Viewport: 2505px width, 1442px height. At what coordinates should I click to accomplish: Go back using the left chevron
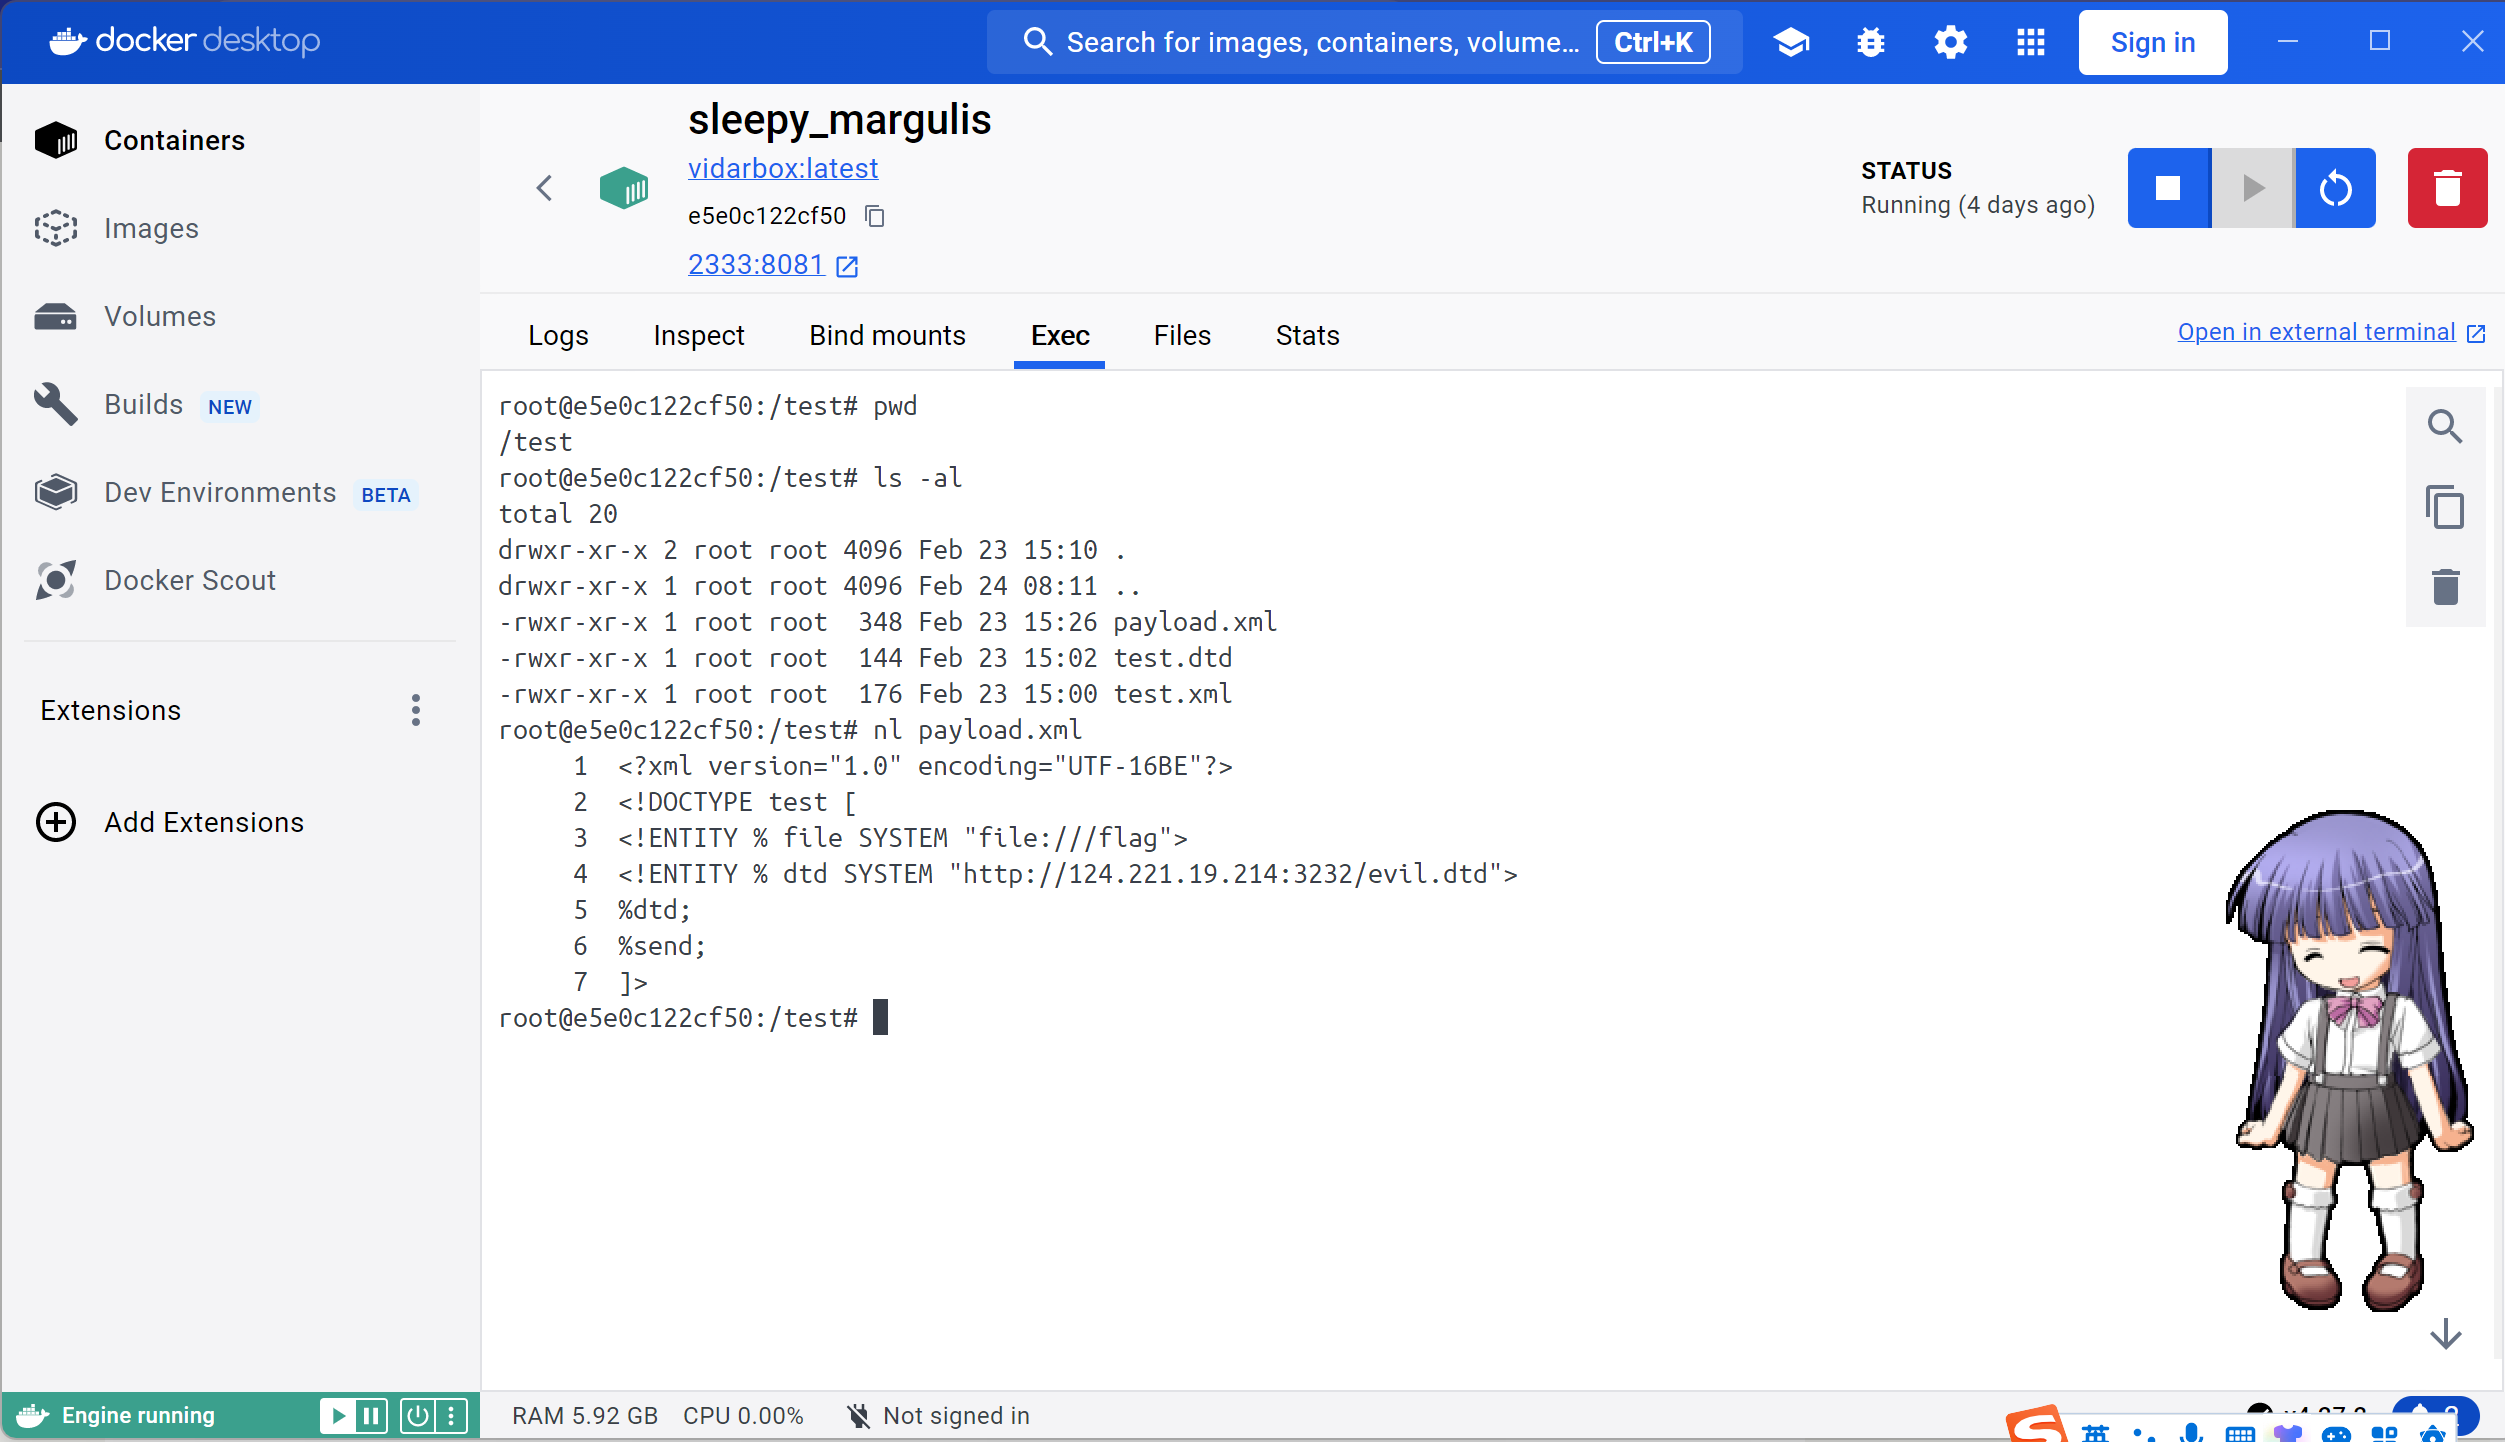pyautogui.click(x=544, y=188)
